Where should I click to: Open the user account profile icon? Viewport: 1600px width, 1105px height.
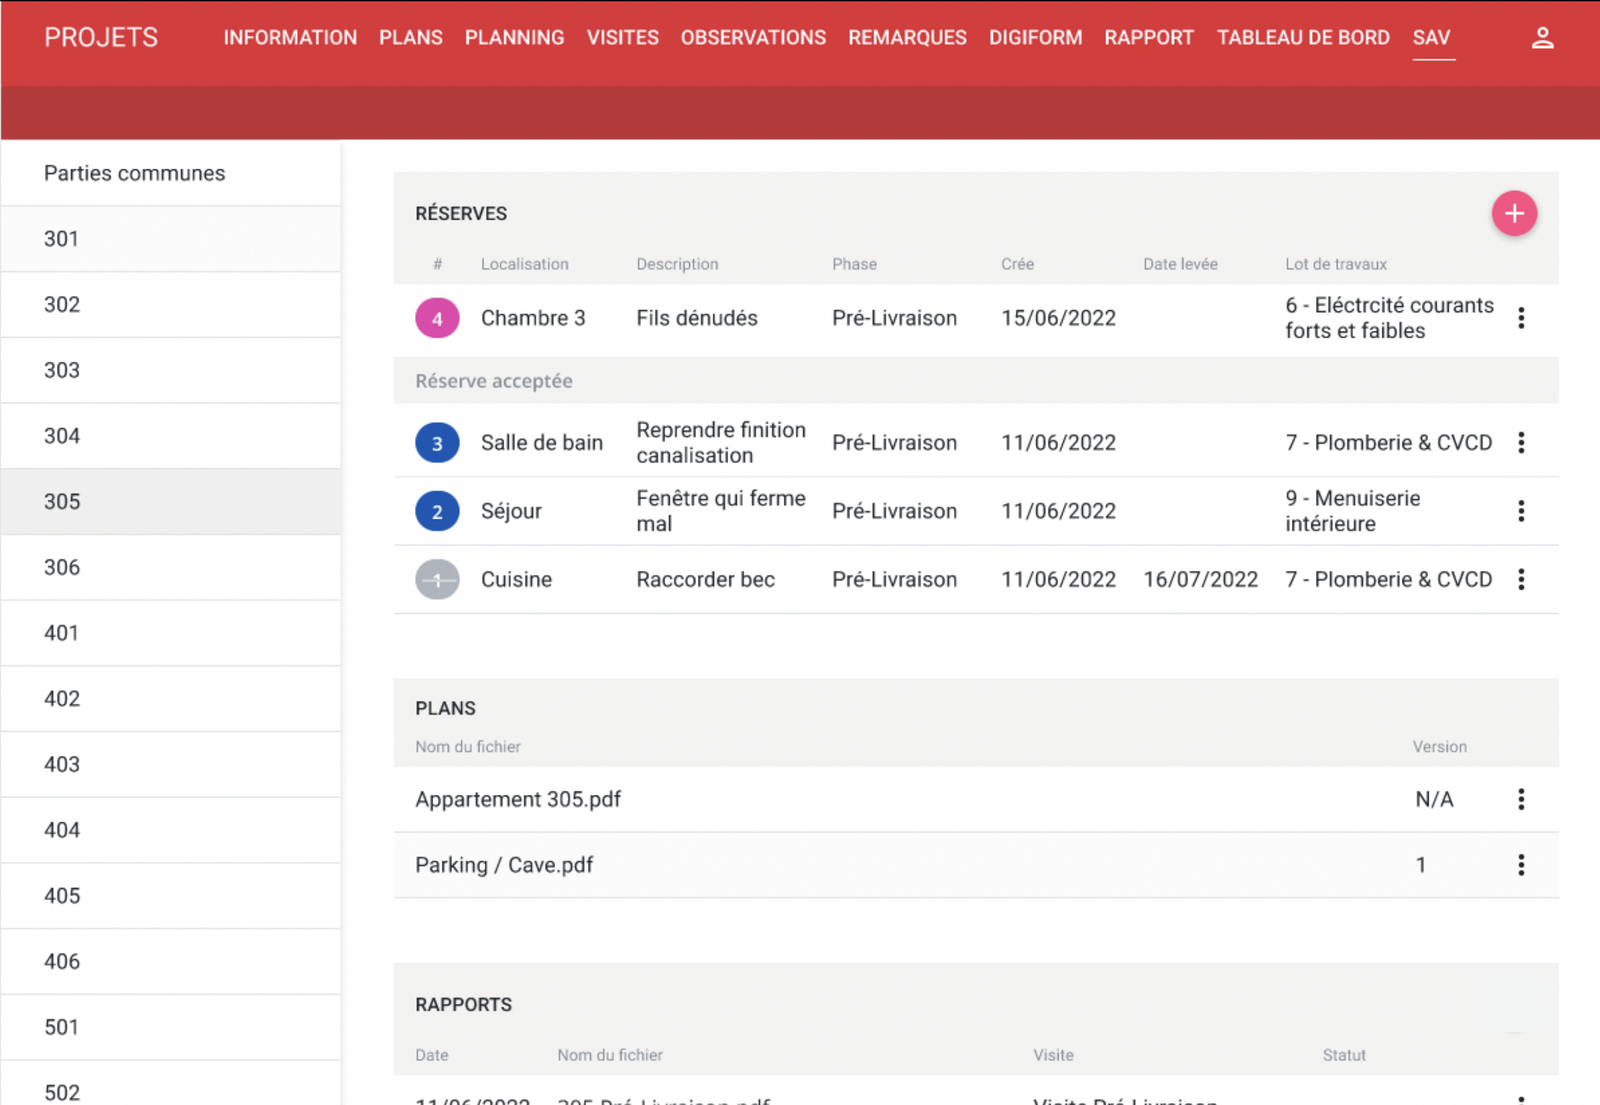pyautogui.click(x=1542, y=38)
